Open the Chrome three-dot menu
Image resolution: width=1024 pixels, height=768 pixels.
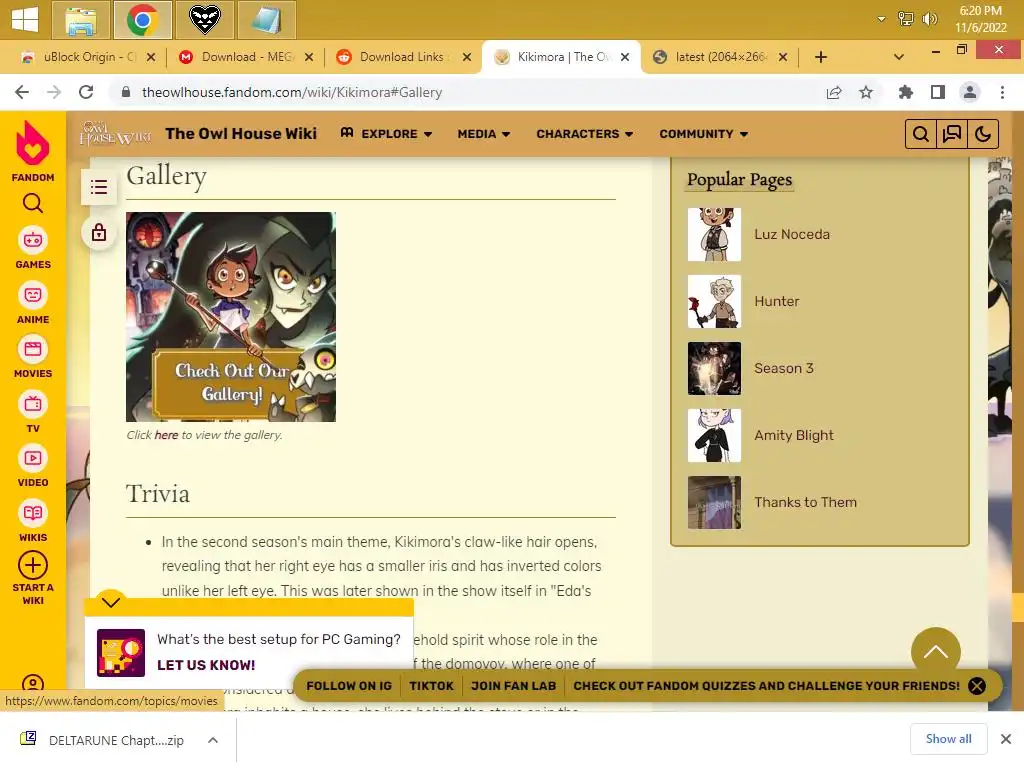tap(1002, 93)
